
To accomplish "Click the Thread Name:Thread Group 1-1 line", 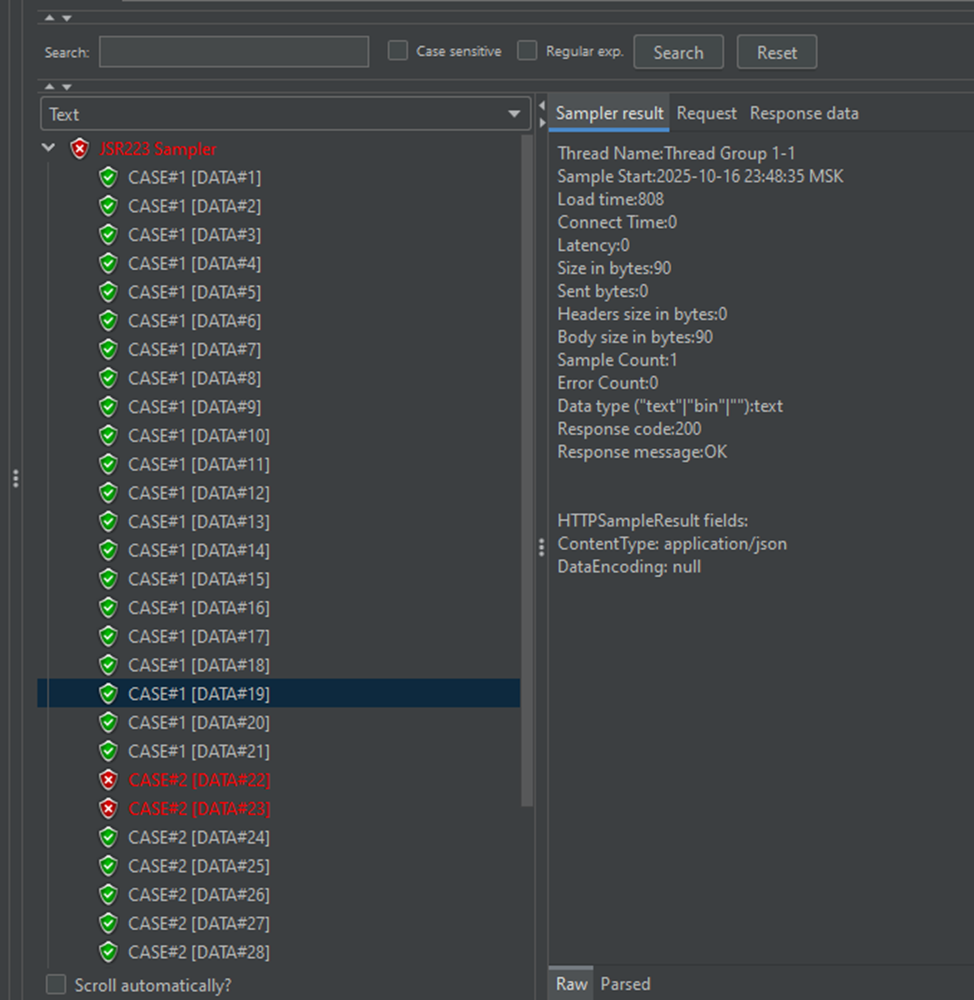I will [x=676, y=154].
